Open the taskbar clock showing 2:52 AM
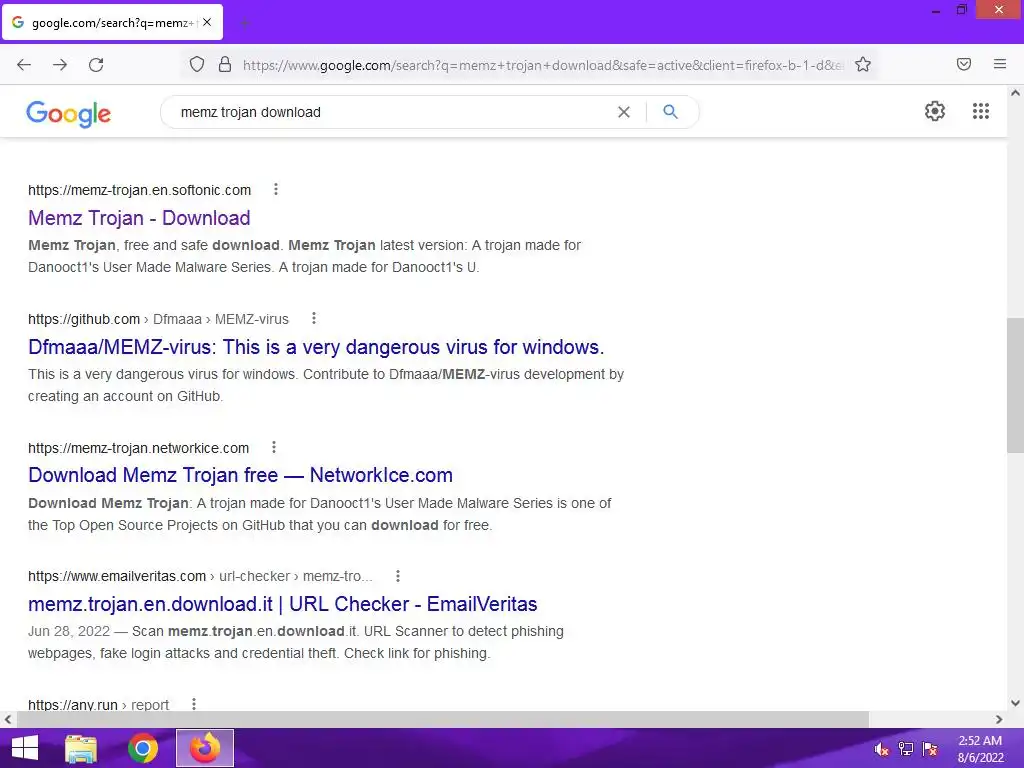1024x768 pixels. tap(980, 749)
